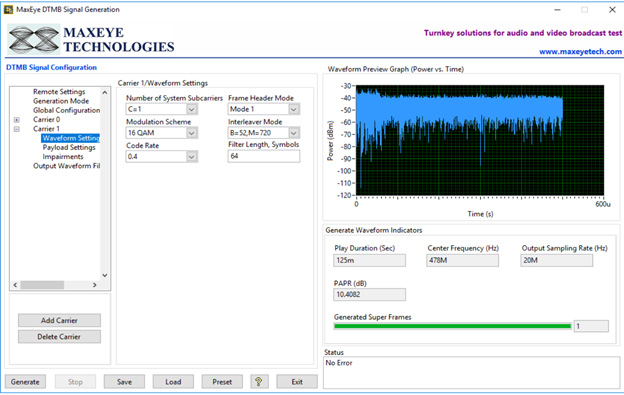Click the disabled Stop button
624x395 pixels.
click(x=75, y=381)
